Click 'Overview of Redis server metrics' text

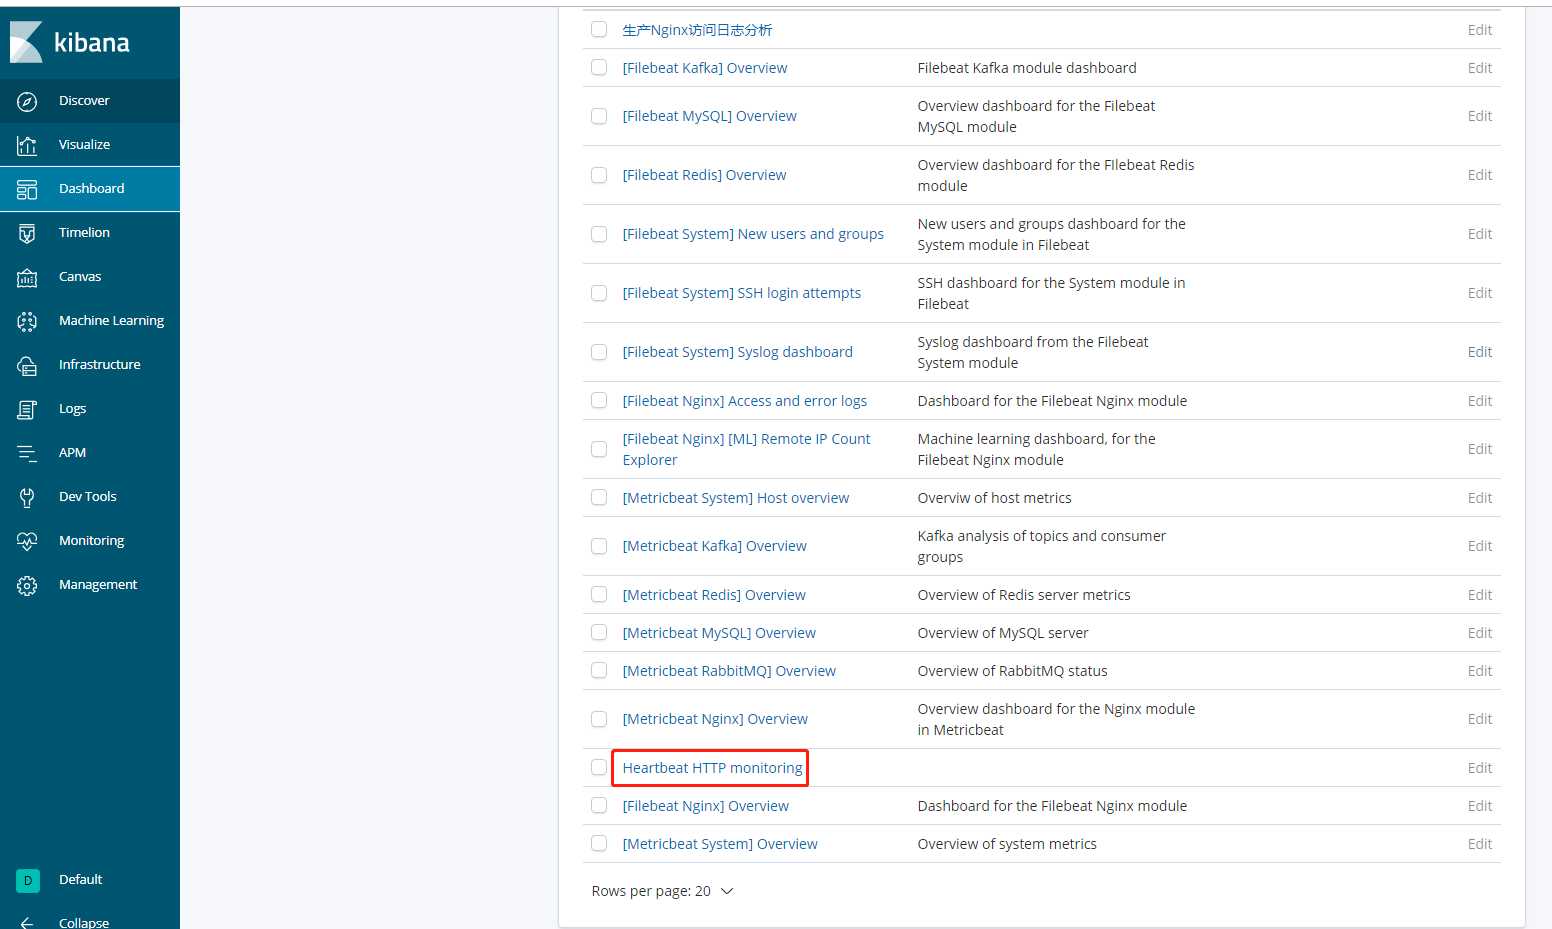[1024, 595]
